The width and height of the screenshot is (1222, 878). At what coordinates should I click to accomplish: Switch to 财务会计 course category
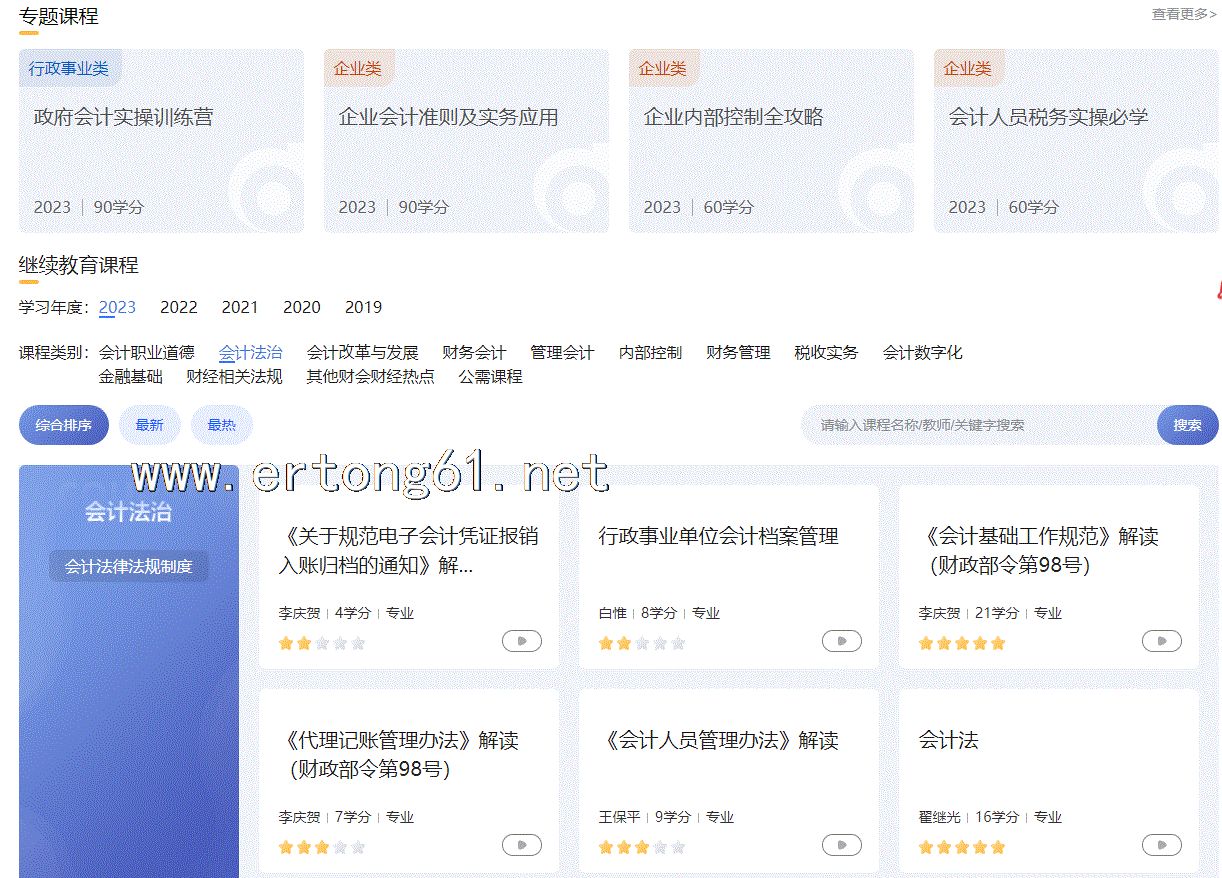[x=474, y=352]
